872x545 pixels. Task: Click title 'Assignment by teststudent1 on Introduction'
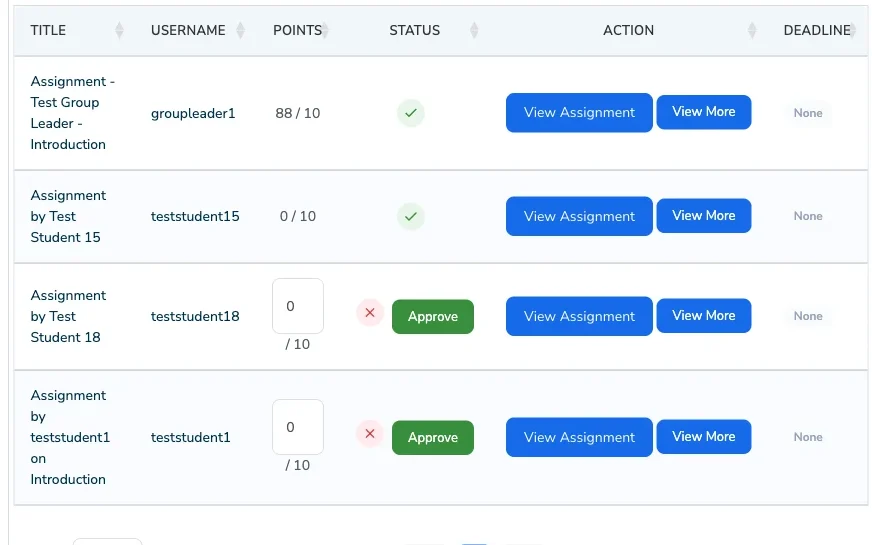70,437
